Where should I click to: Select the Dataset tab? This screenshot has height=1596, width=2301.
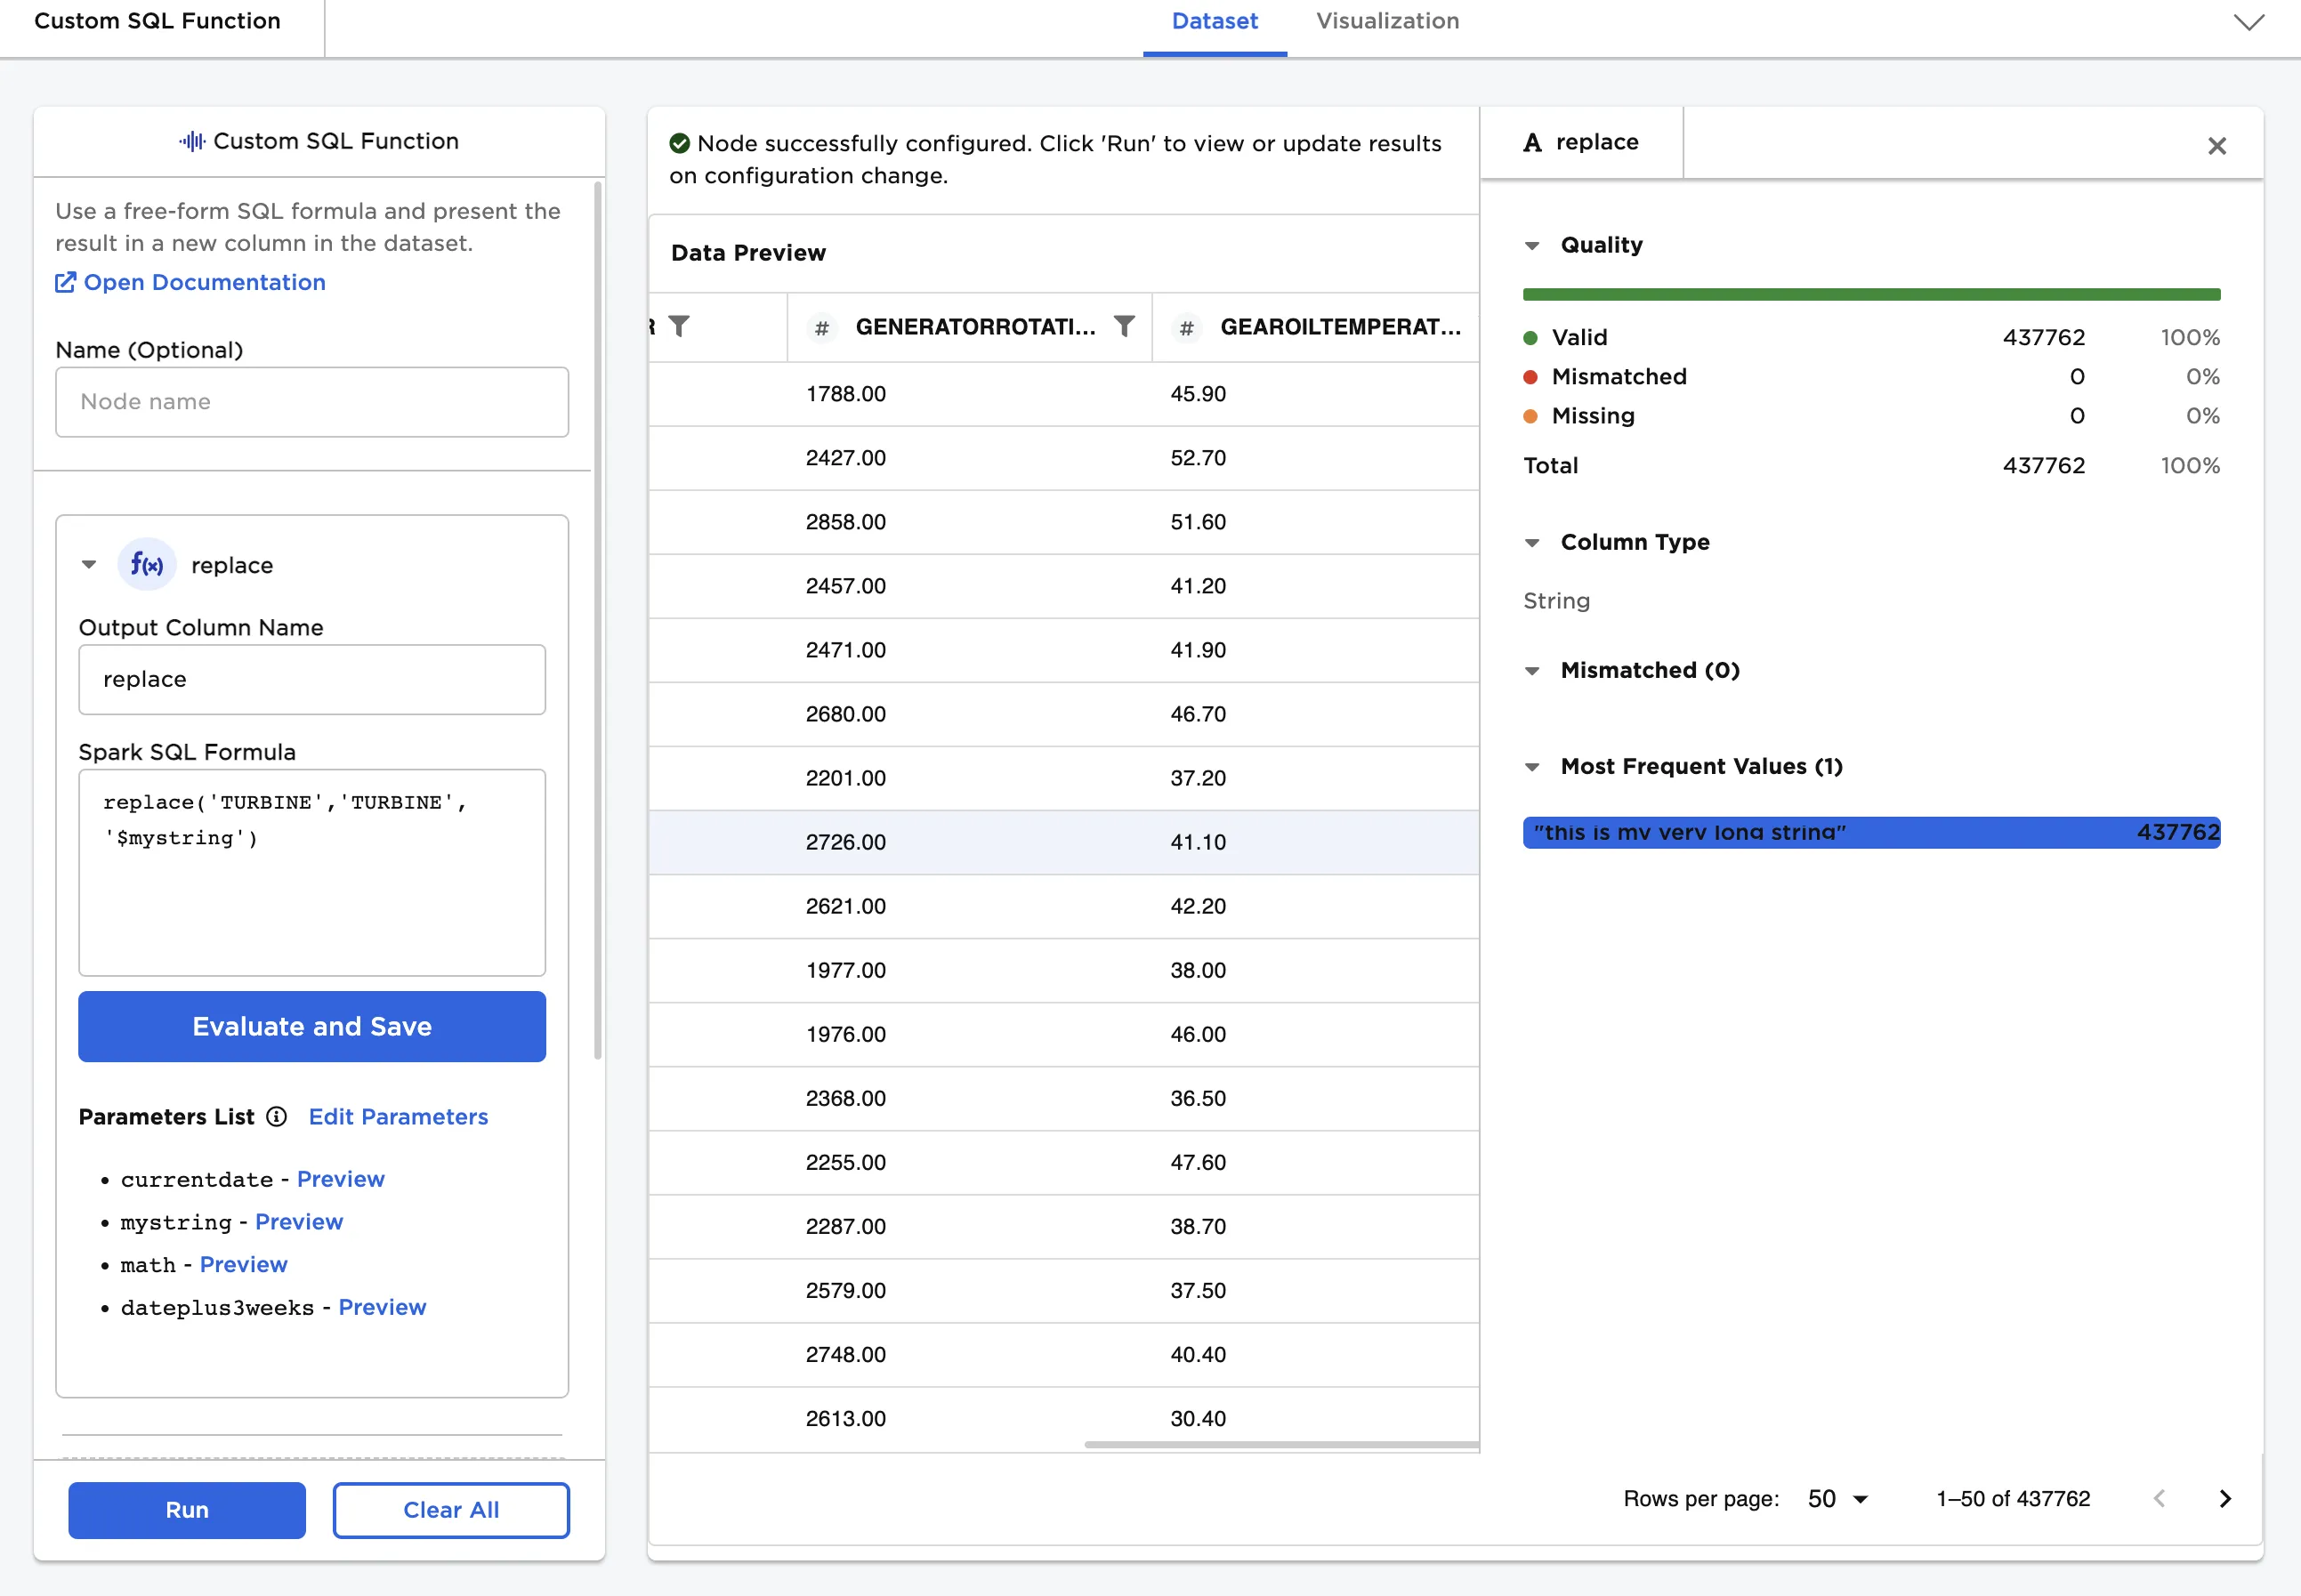coord(1214,22)
